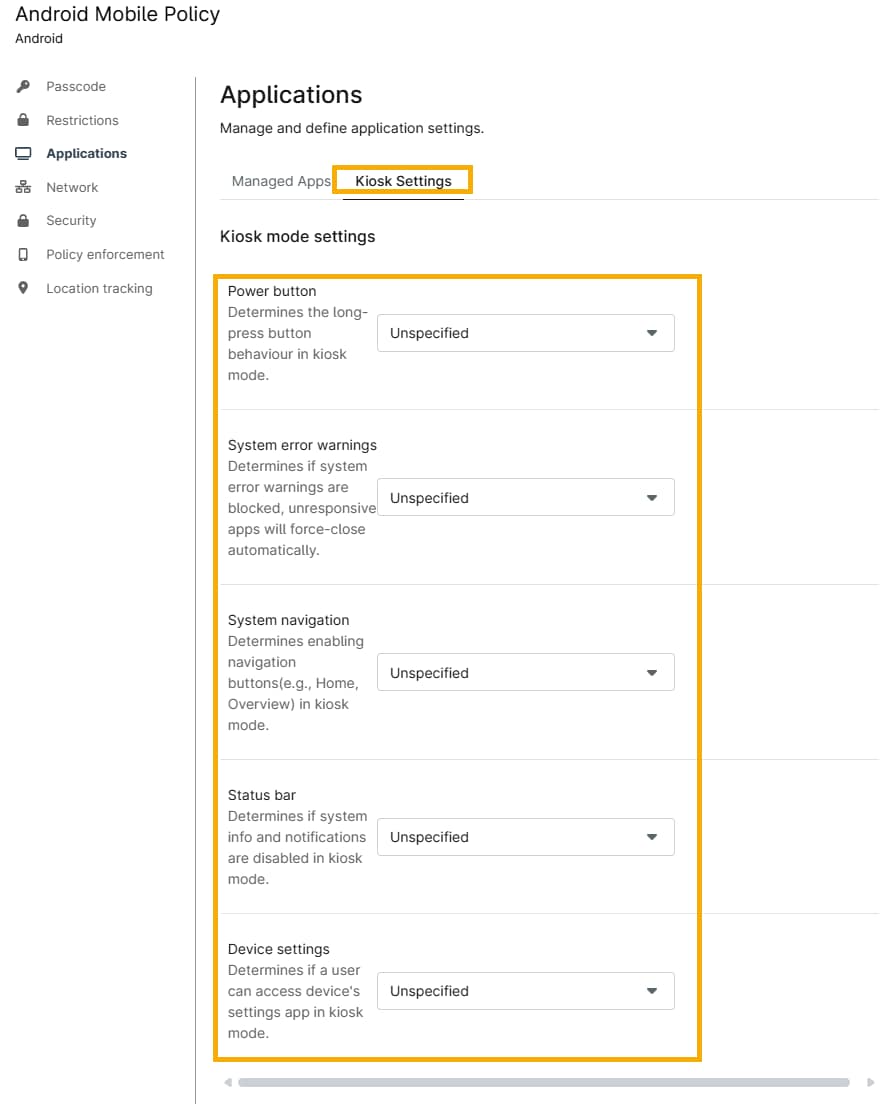Click the Security lock icon
The height and width of the screenshot is (1104, 896).
(x=23, y=221)
